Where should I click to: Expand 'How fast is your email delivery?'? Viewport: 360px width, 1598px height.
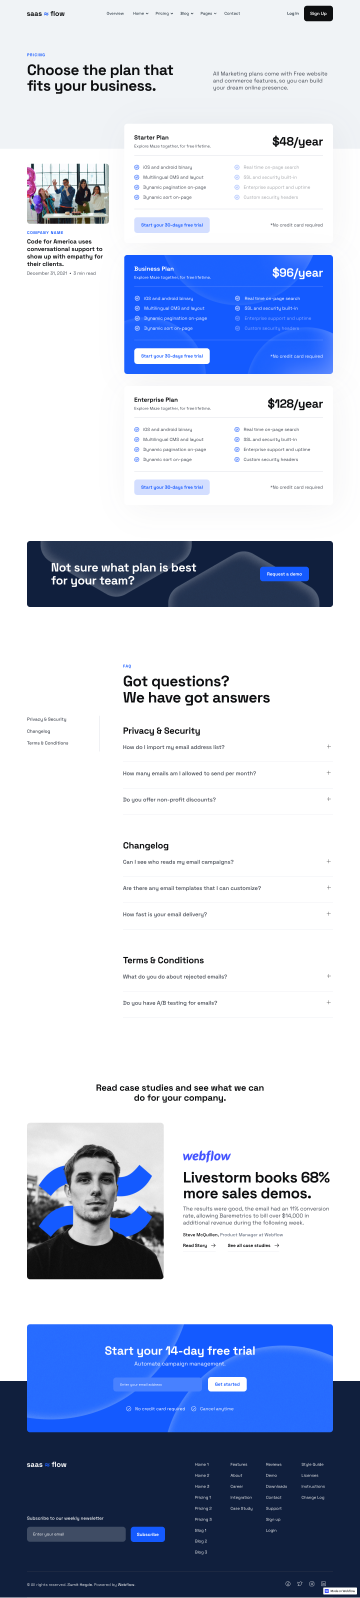[227, 914]
